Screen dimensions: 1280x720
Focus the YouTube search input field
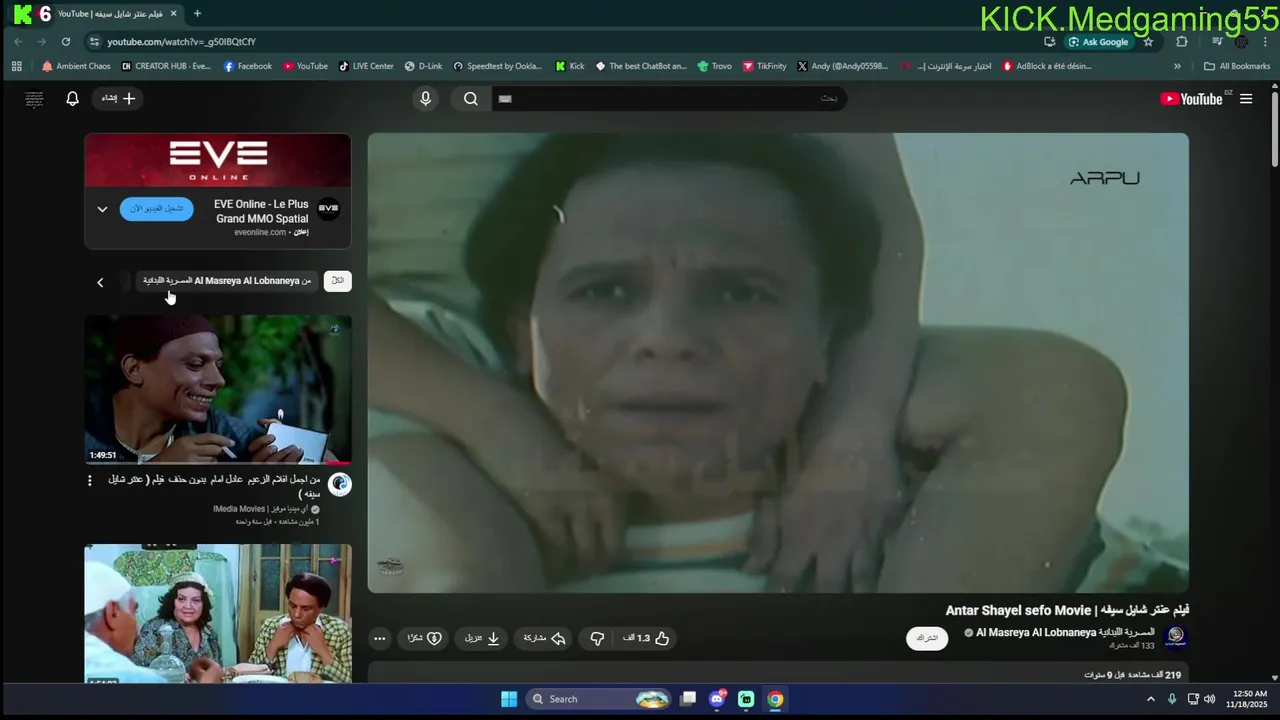[x=668, y=98]
